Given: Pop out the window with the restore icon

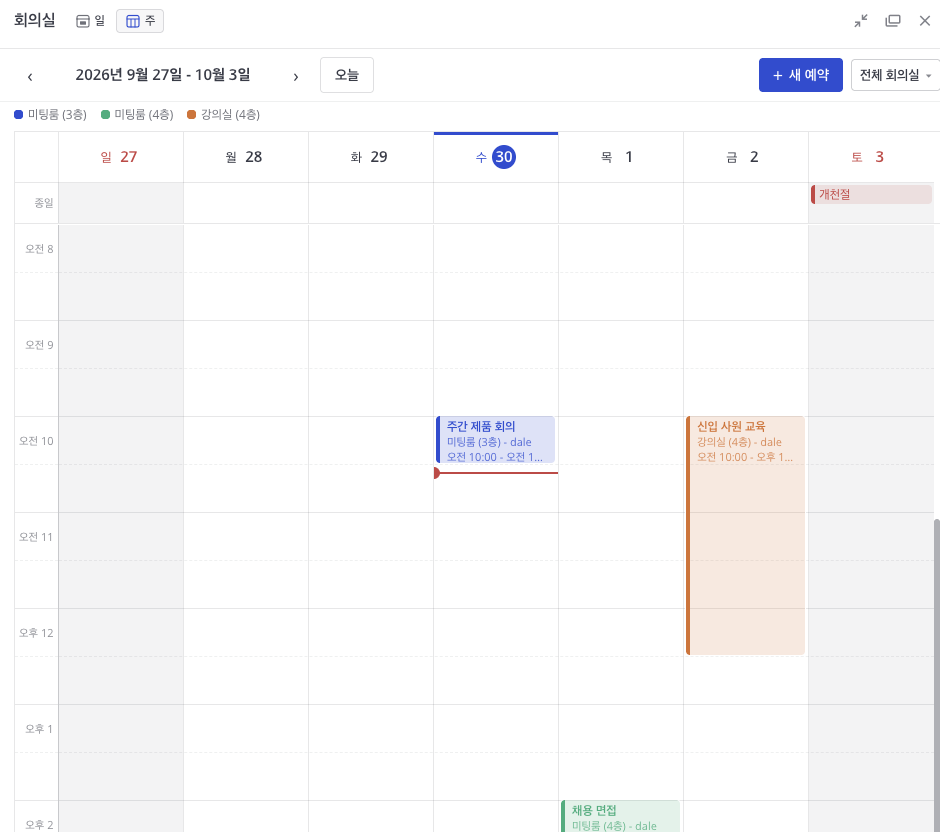Looking at the screenshot, I should coord(893,21).
